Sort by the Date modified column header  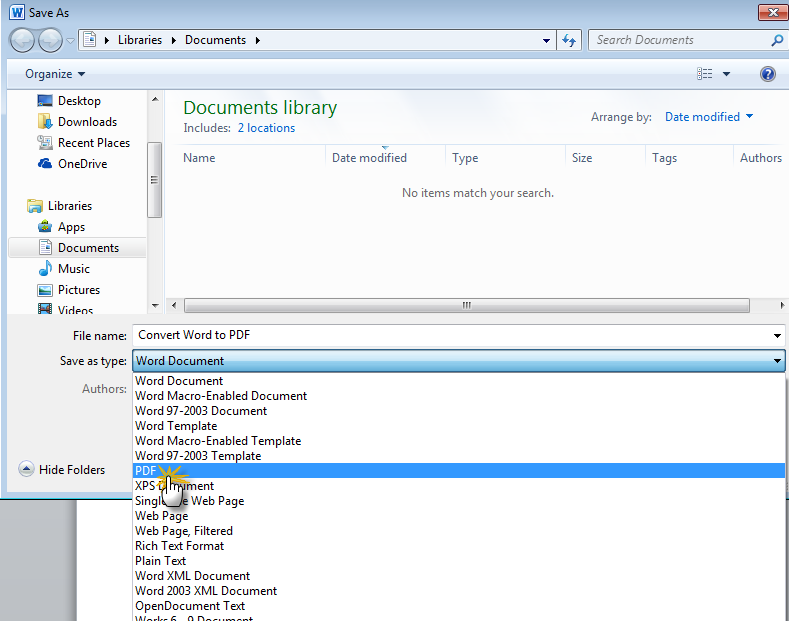point(369,158)
